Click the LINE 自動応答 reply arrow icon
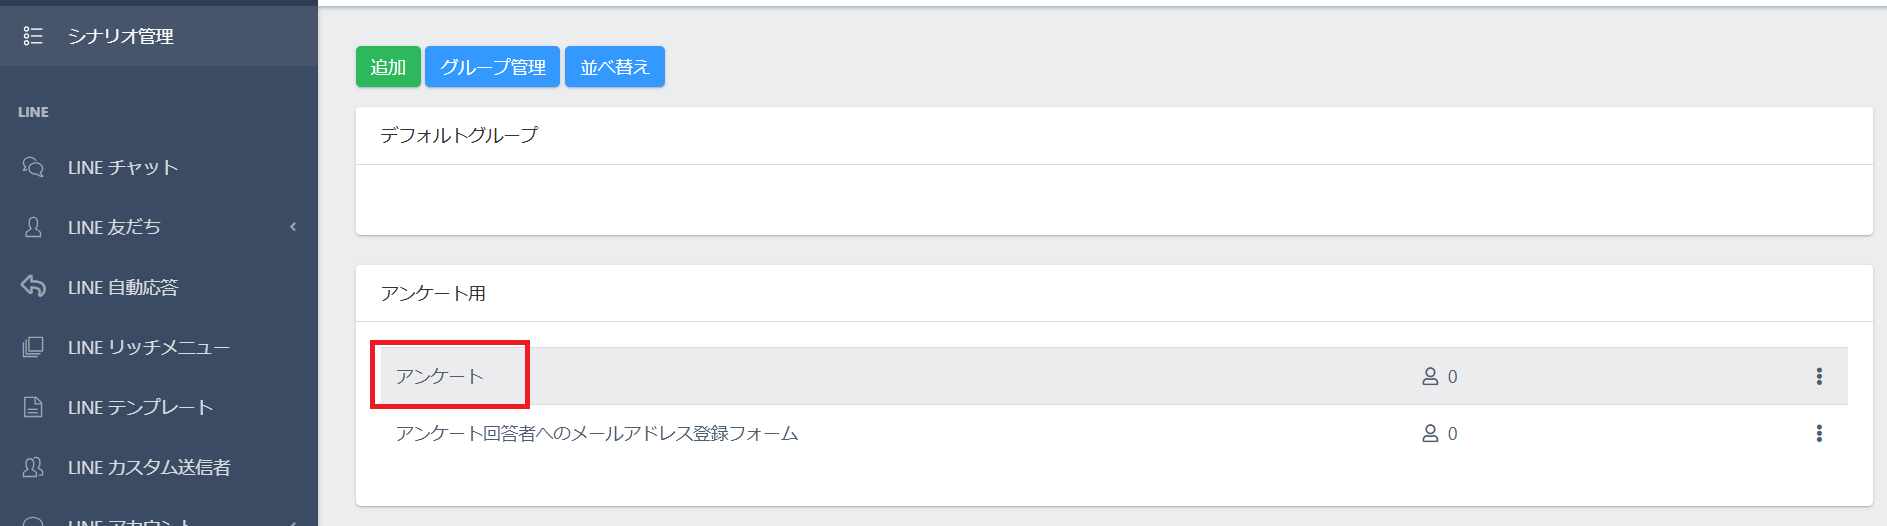This screenshot has width=1887, height=526. coord(33,287)
